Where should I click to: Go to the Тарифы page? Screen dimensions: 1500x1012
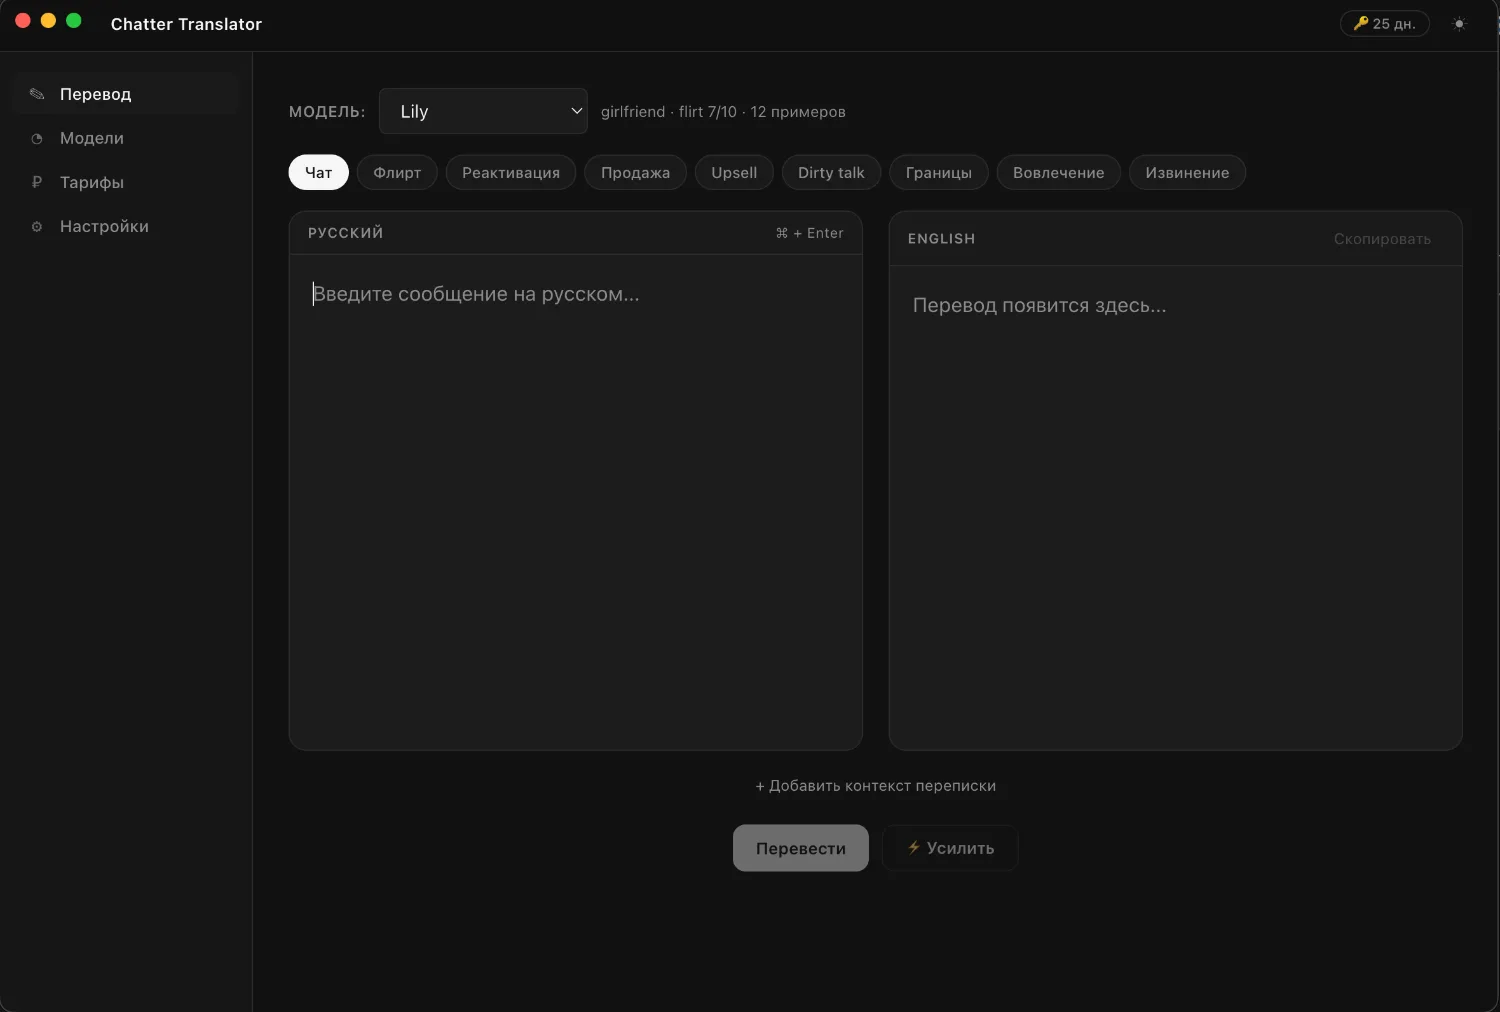click(x=127, y=182)
